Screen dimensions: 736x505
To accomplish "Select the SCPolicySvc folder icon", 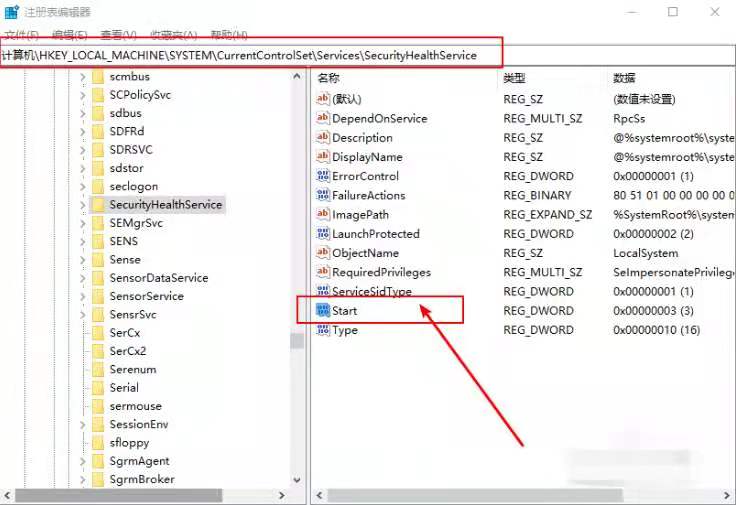I will coord(98,95).
